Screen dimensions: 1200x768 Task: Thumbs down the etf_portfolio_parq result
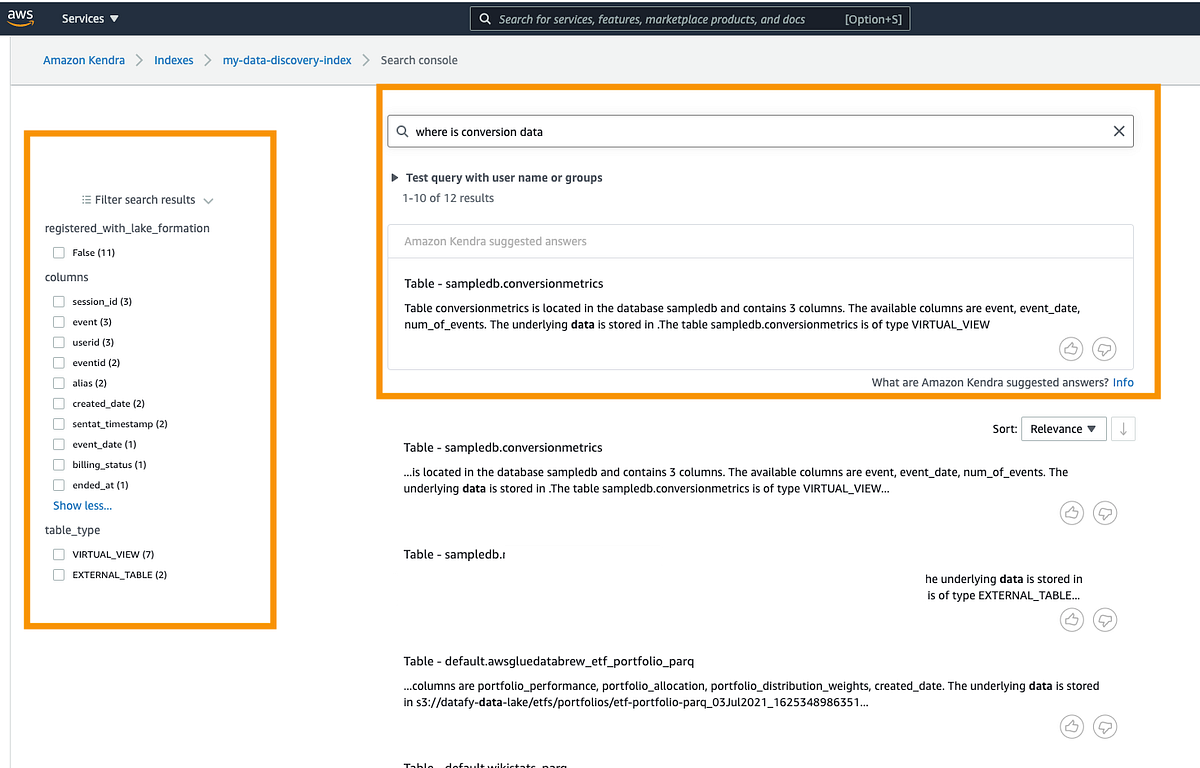click(1105, 726)
